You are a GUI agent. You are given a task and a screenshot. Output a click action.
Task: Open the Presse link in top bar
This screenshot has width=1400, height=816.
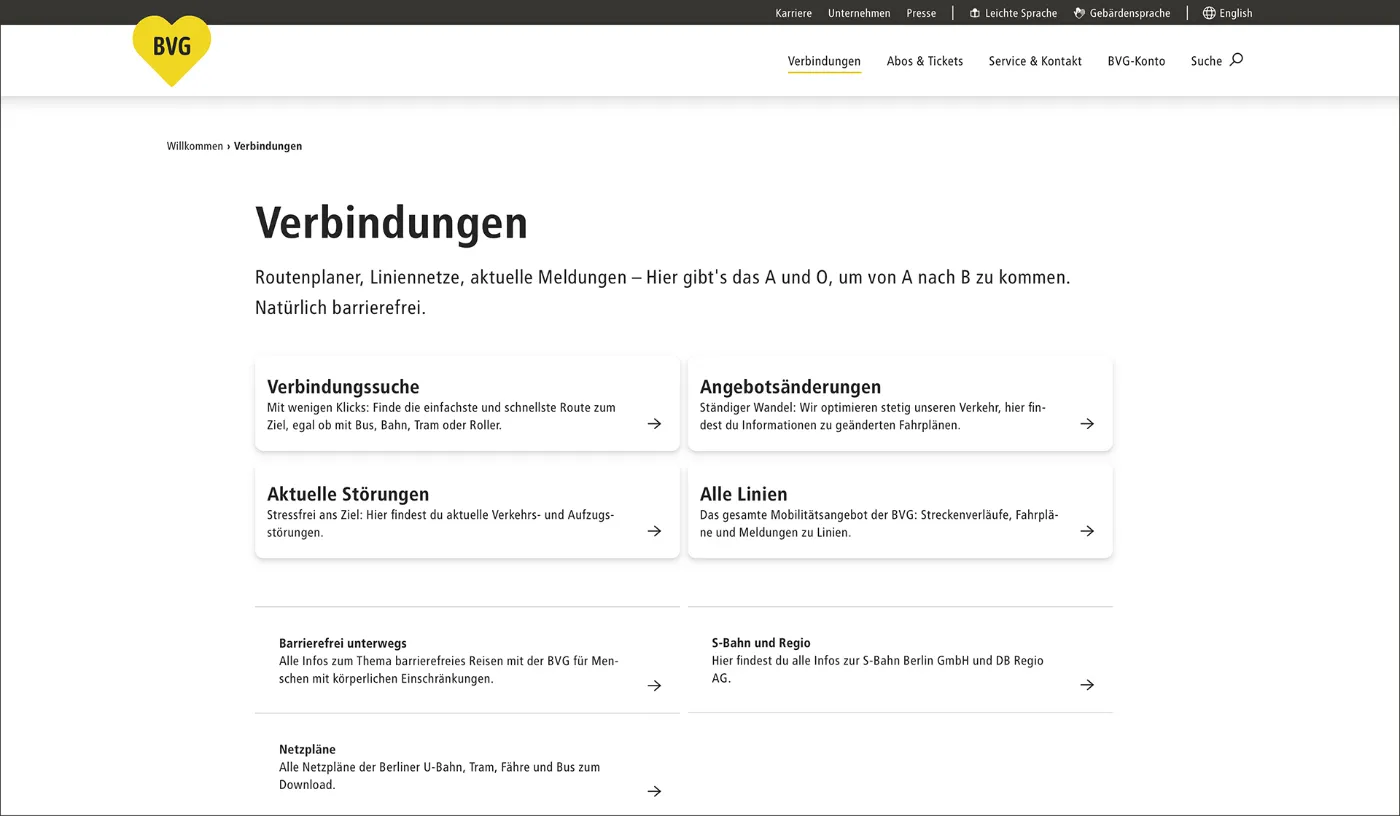[921, 13]
